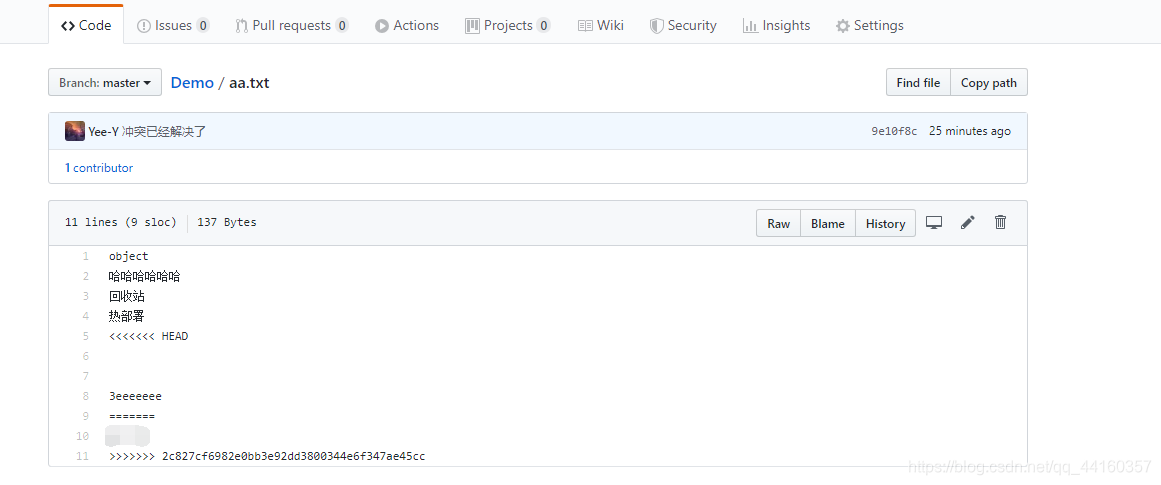1161x485 pixels.
Task: View the 1 contributor link
Action: pos(98,168)
